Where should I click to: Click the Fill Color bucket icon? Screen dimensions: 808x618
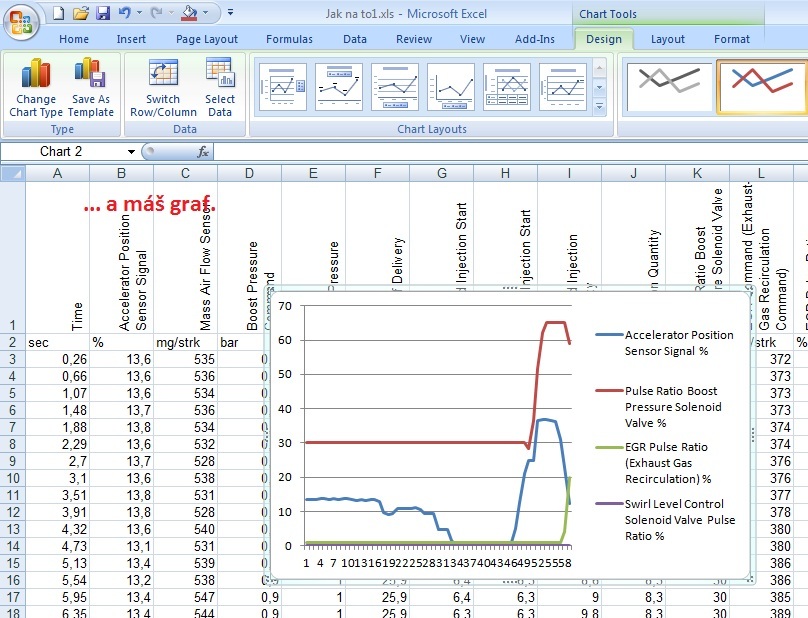[188, 13]
